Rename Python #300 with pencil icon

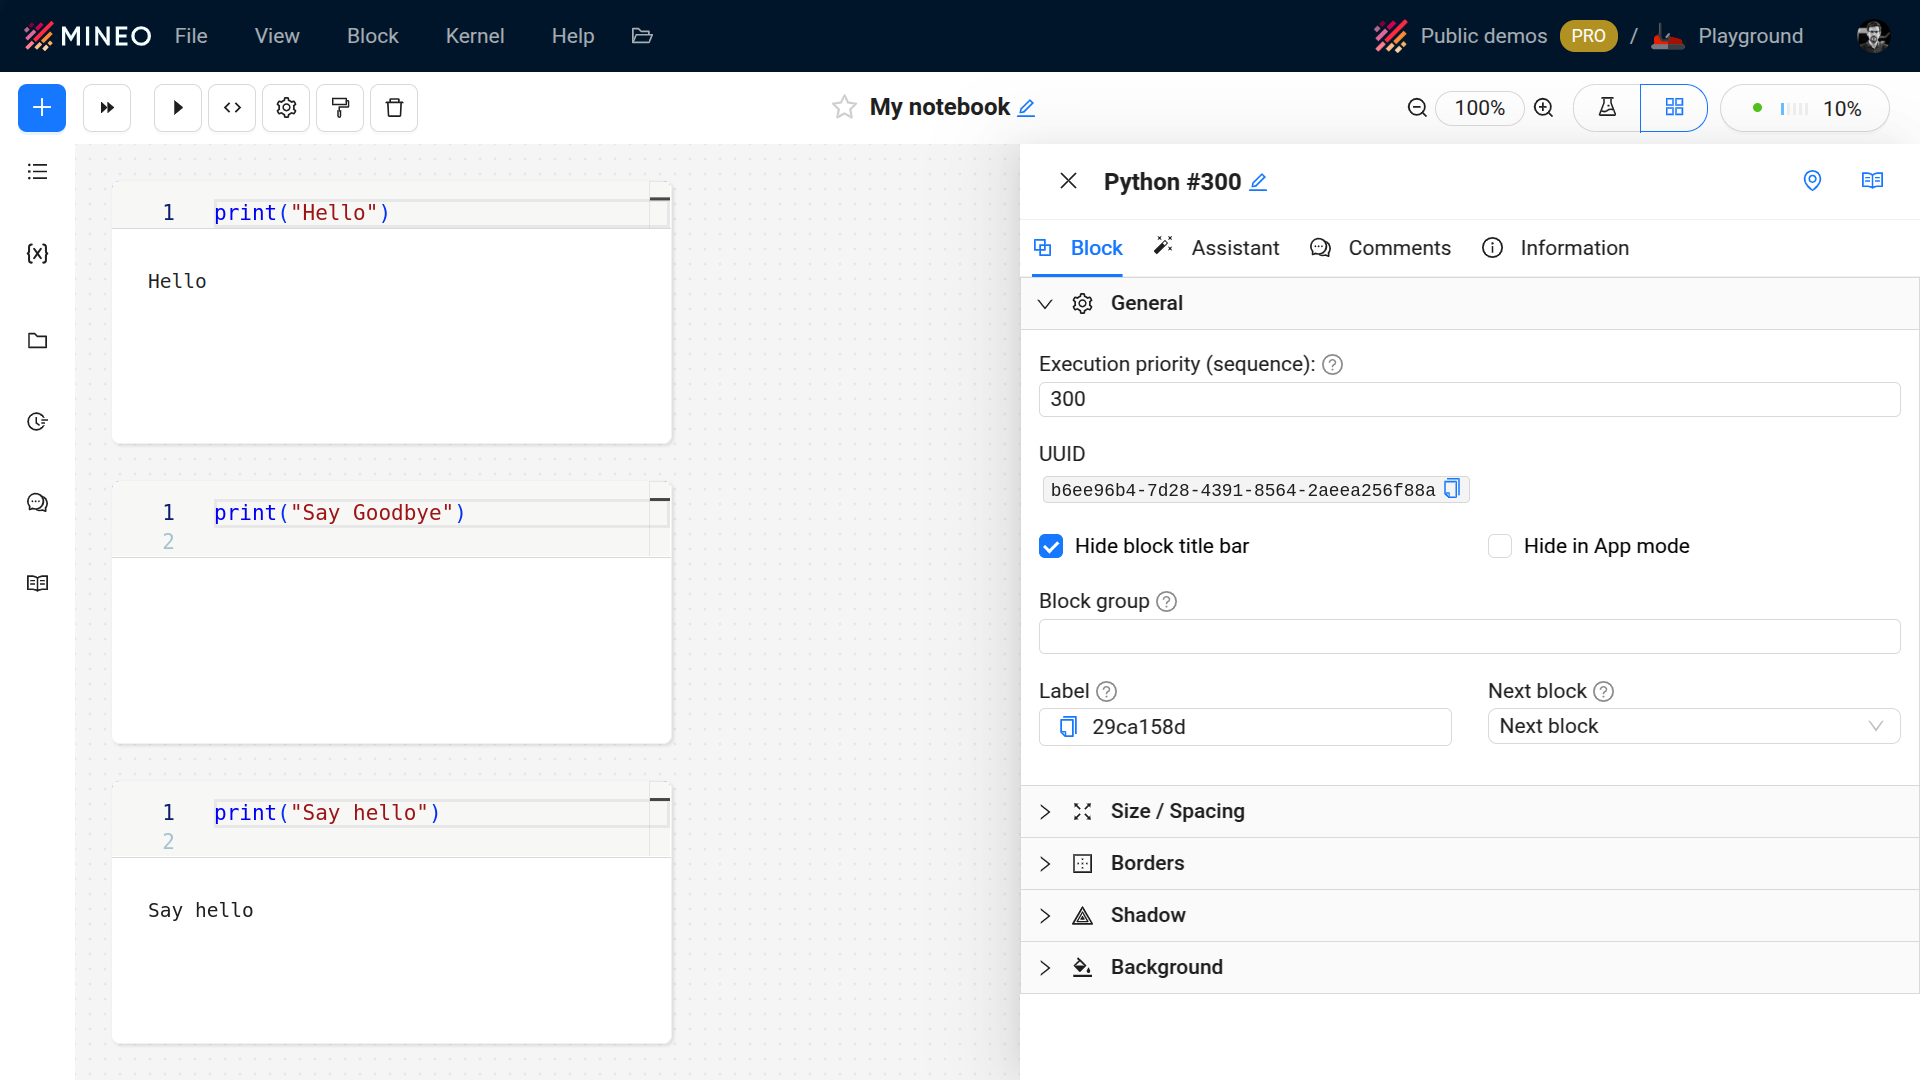coord(1258,182)
